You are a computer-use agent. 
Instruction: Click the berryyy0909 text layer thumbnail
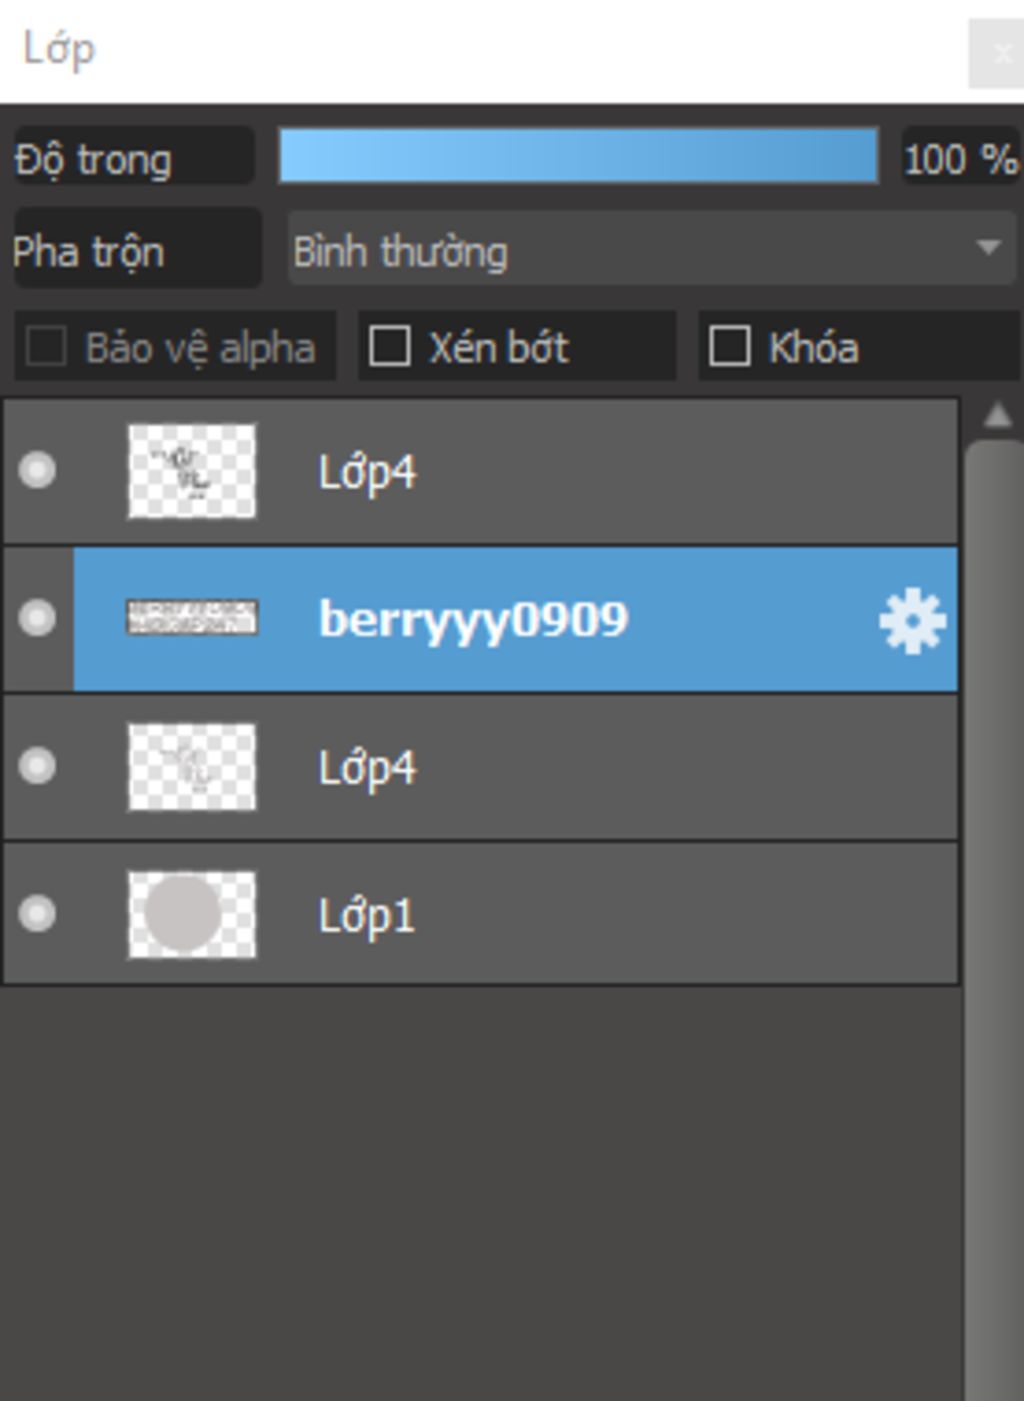point(191,617)
